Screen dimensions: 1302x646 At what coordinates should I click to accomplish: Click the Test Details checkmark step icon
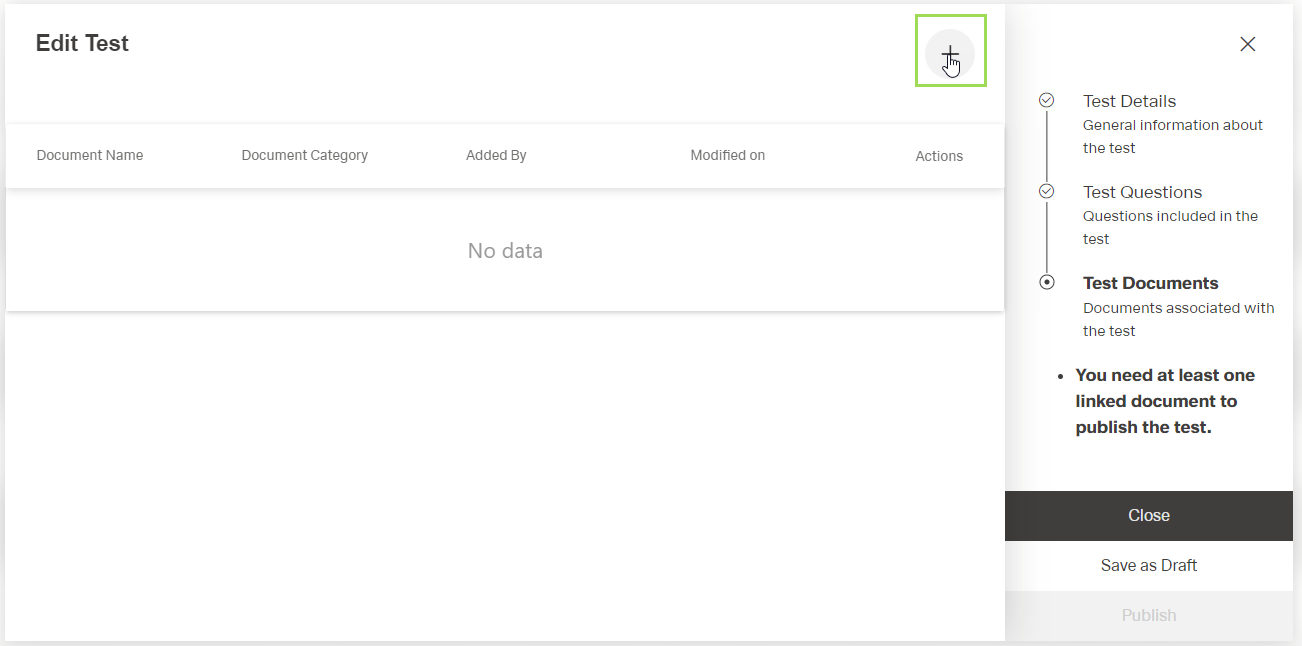click(1047, 100)
